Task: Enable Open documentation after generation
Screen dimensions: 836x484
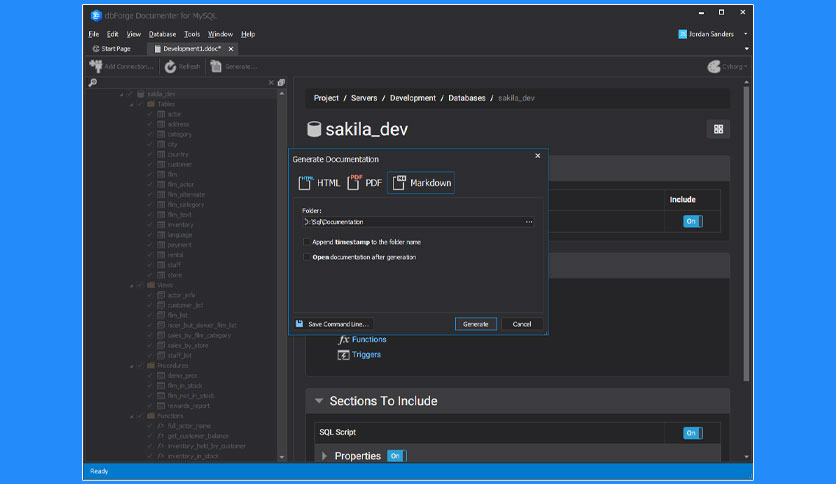Action: [306, 257]
